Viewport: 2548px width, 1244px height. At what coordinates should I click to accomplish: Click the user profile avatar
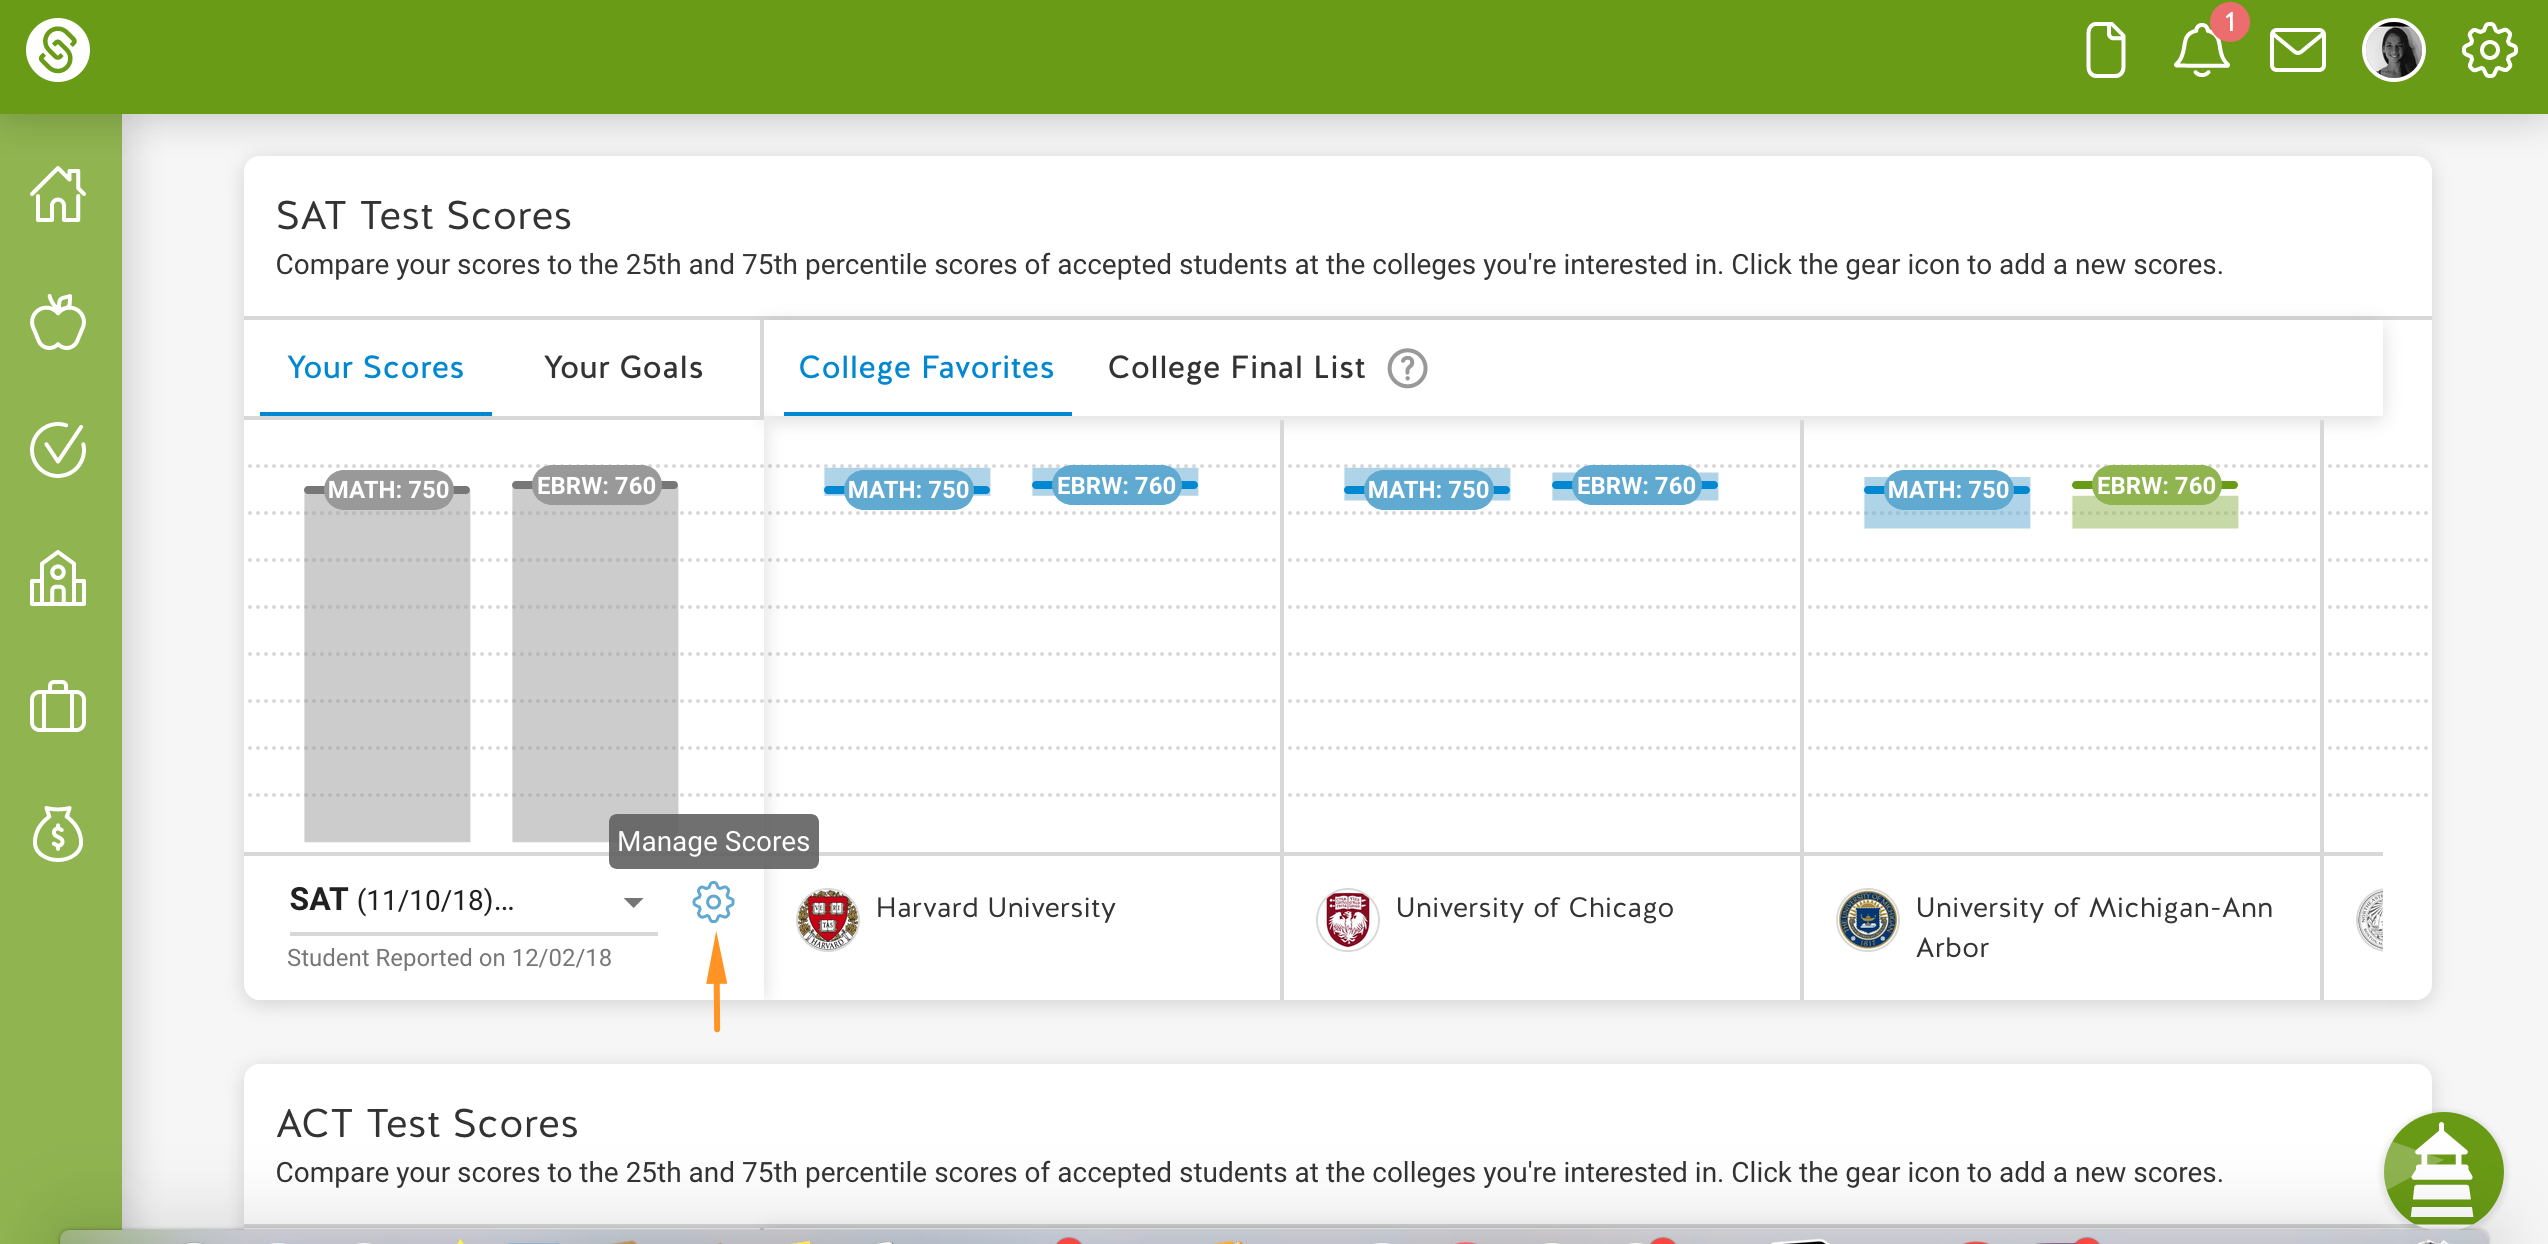click(x=2393, y=50)
